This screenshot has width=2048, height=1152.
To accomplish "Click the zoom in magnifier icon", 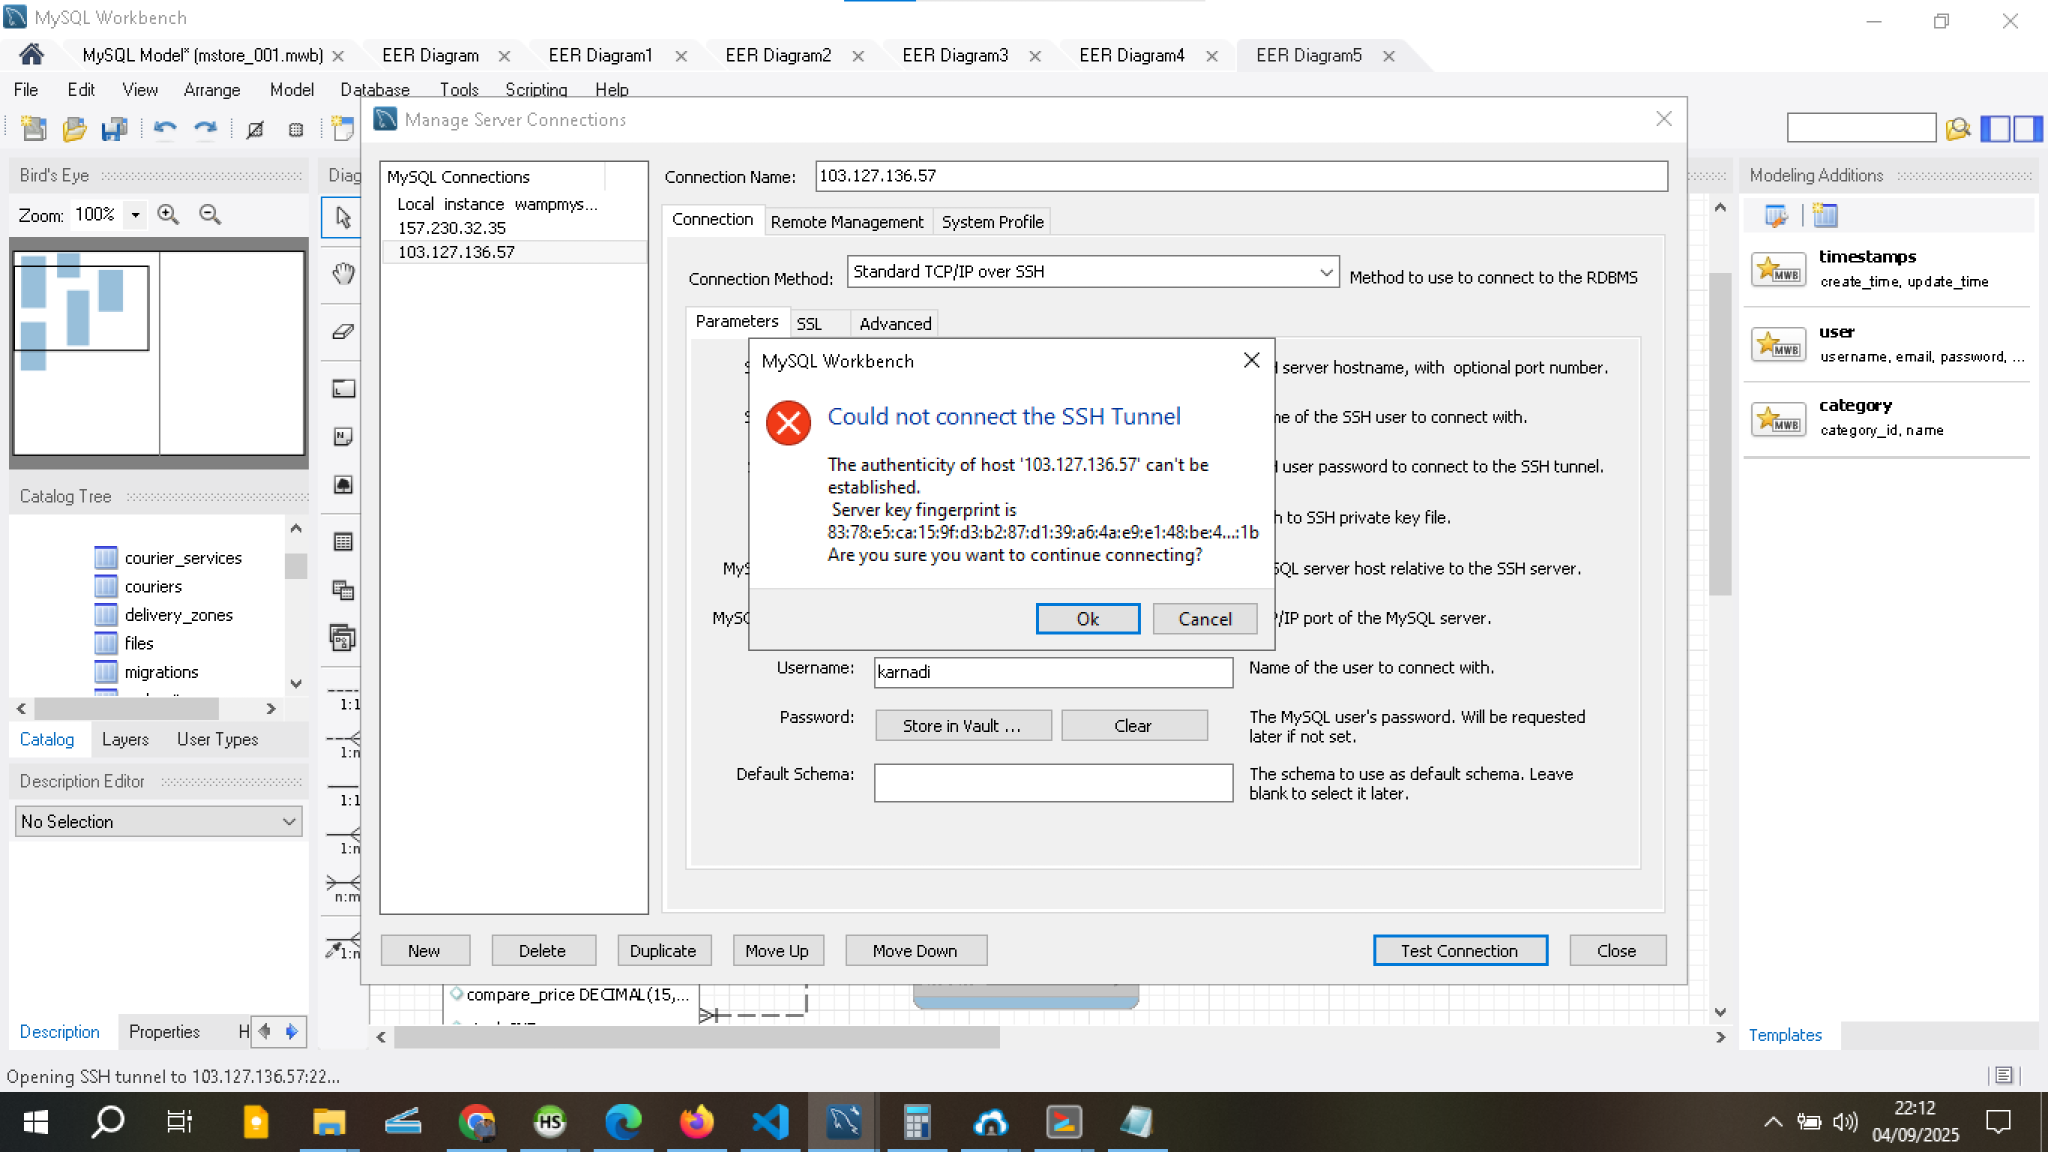I will [x=168, y=215].
